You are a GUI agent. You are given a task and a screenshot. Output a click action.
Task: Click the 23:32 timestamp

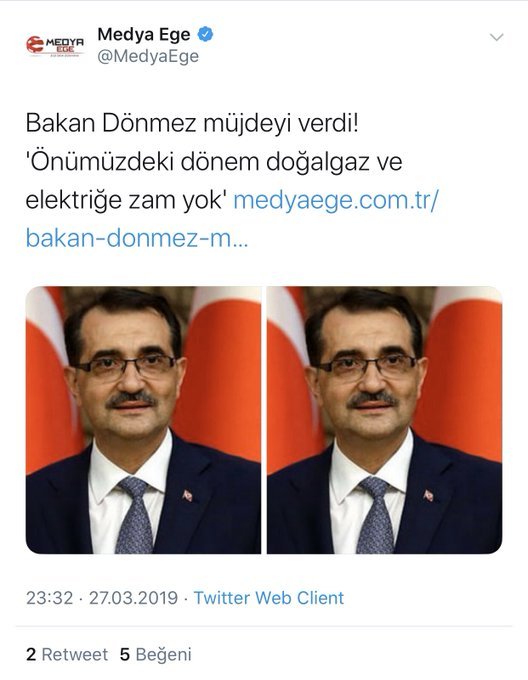click(49, 598)
